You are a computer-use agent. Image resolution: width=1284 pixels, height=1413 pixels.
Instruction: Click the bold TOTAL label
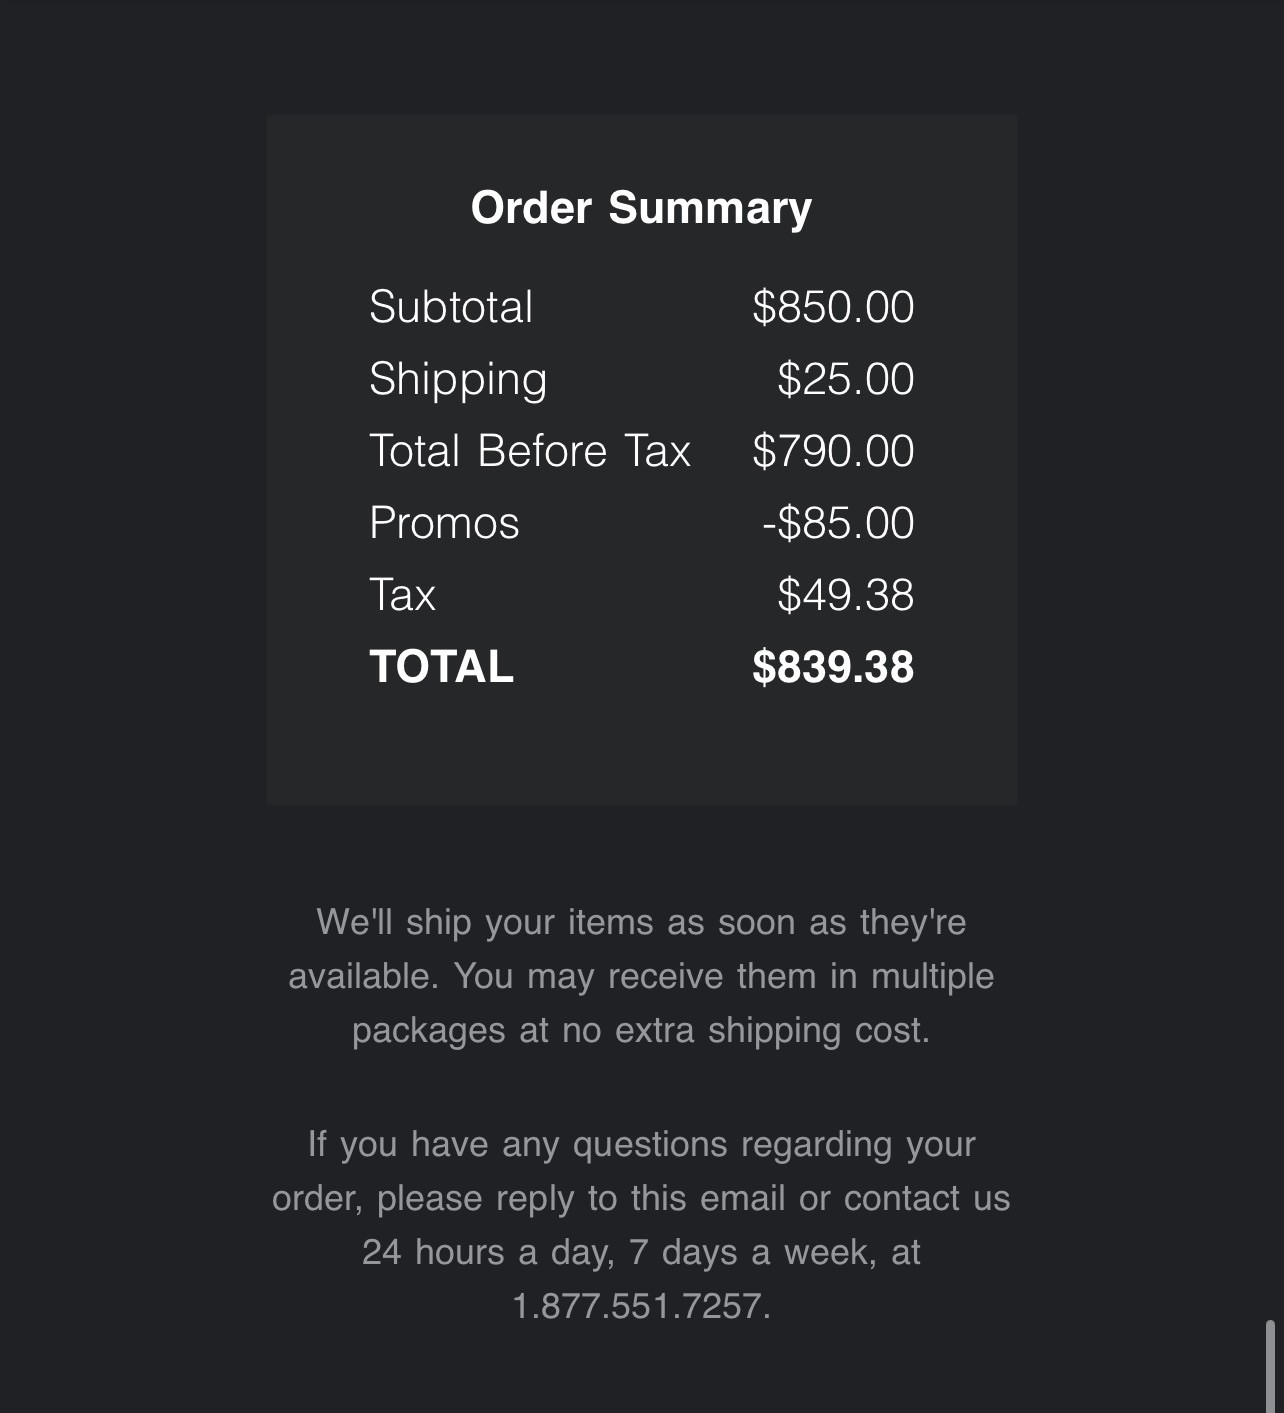[x=441, y=667]
